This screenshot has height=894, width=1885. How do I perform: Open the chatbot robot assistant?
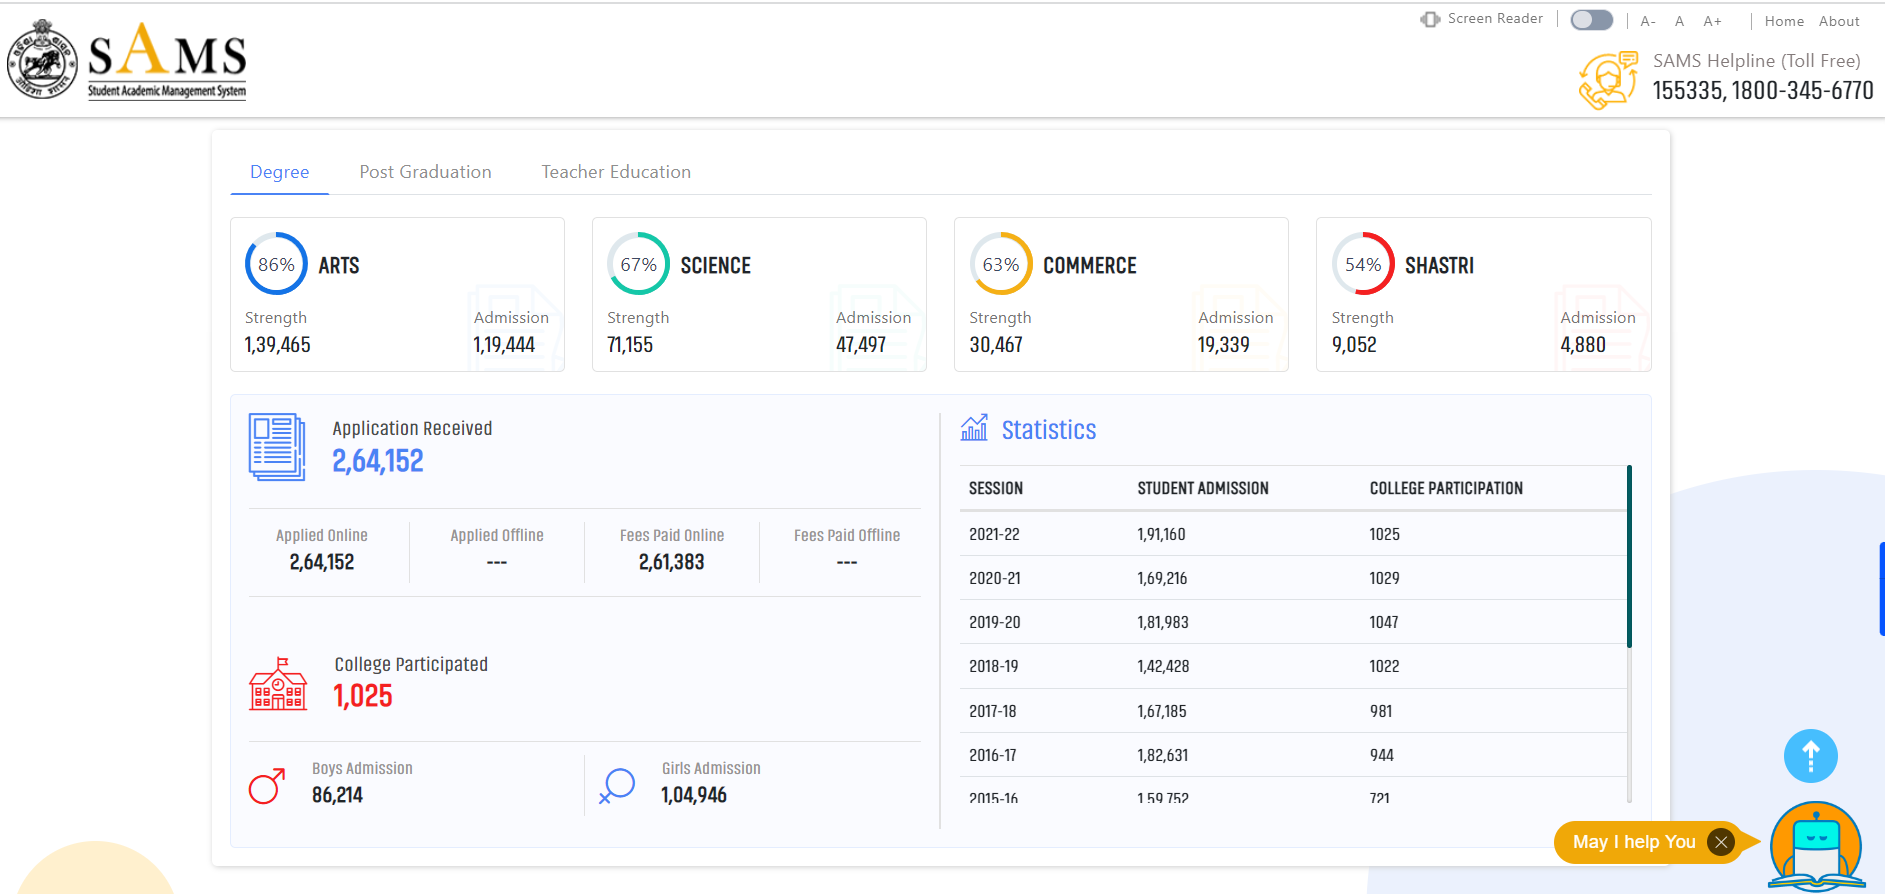click(1815, 846)
